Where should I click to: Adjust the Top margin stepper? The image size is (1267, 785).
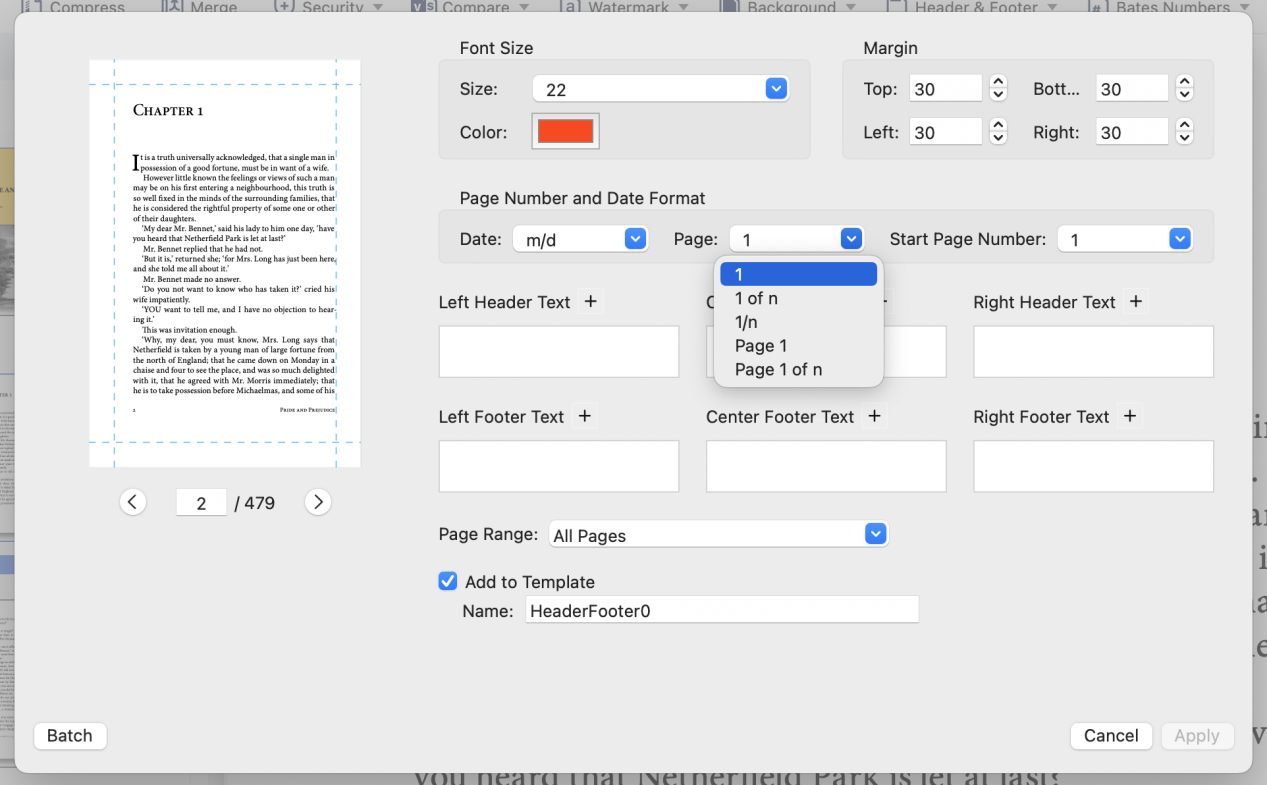(x=998, y=89)
